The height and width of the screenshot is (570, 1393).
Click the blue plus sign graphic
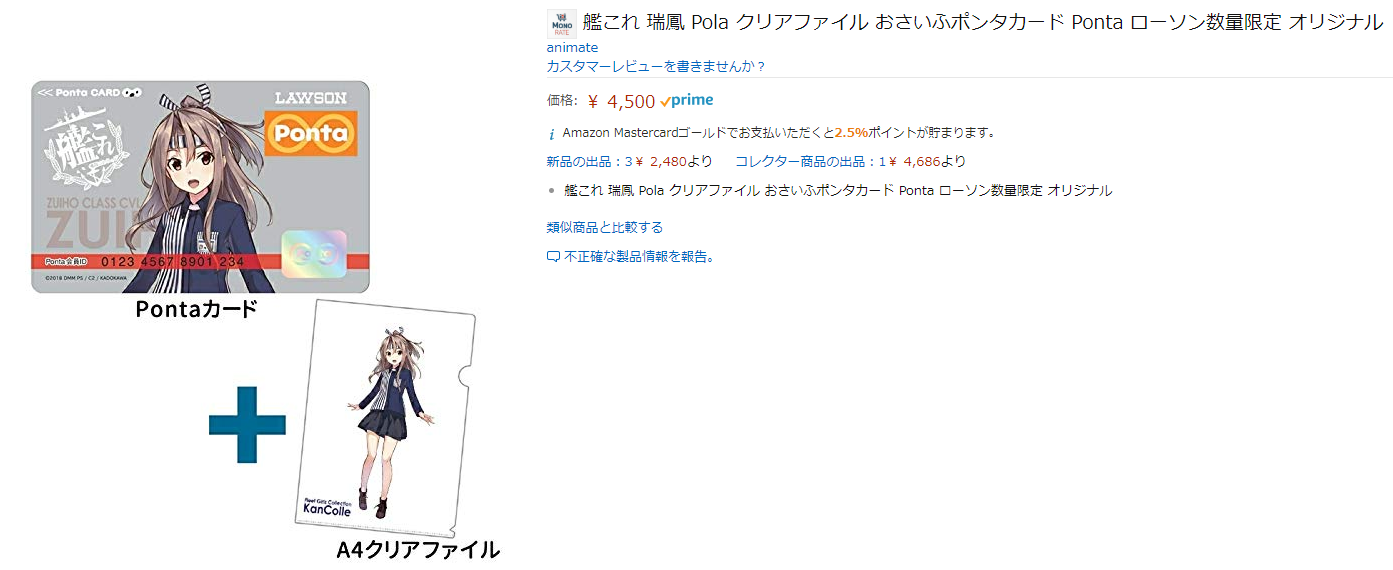point(247,425)
